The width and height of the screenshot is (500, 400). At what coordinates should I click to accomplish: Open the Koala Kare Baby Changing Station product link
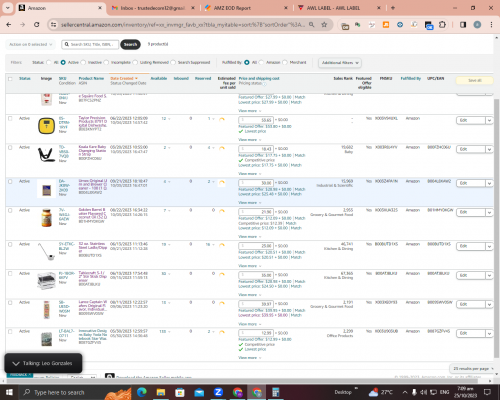pyautogui.click(x=93, y=151)
